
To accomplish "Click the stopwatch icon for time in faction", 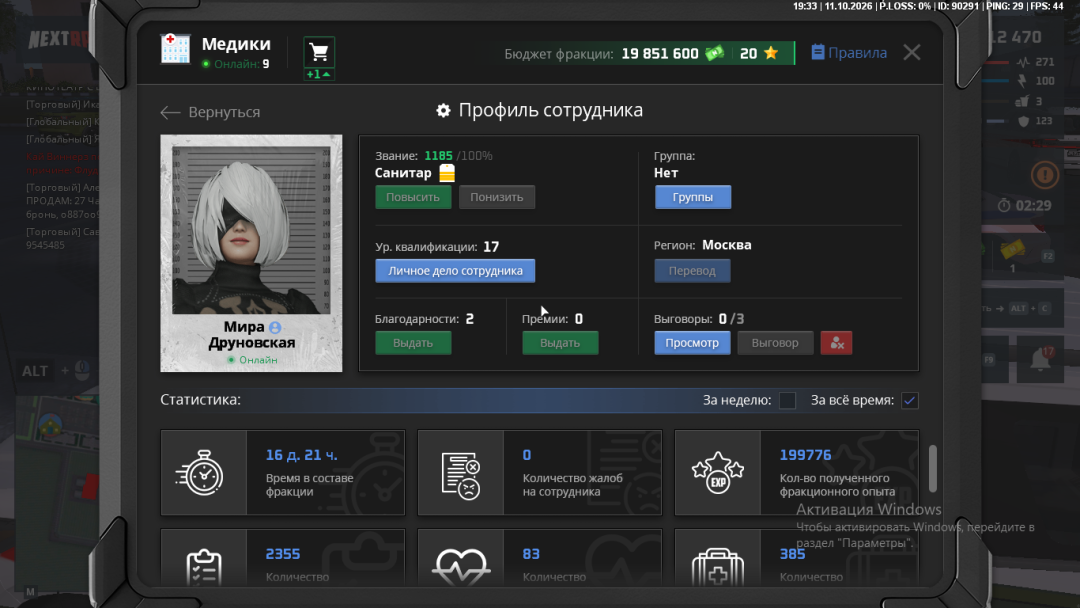I will coord(200,472).
